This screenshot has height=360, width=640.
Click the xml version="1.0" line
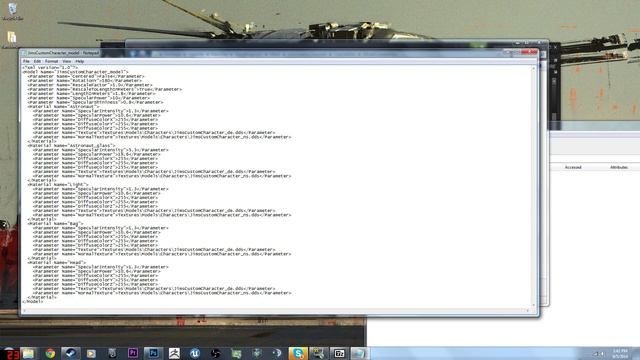[50, 67]
